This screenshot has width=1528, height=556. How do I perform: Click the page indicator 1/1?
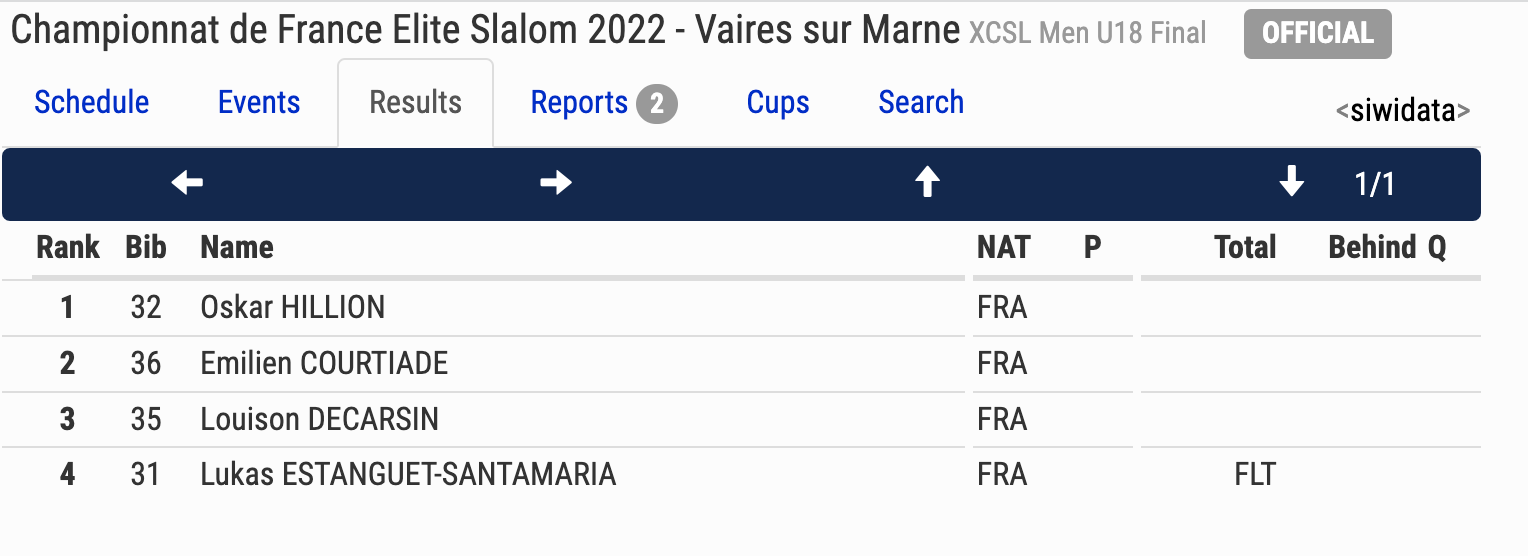pos(1375,184)
